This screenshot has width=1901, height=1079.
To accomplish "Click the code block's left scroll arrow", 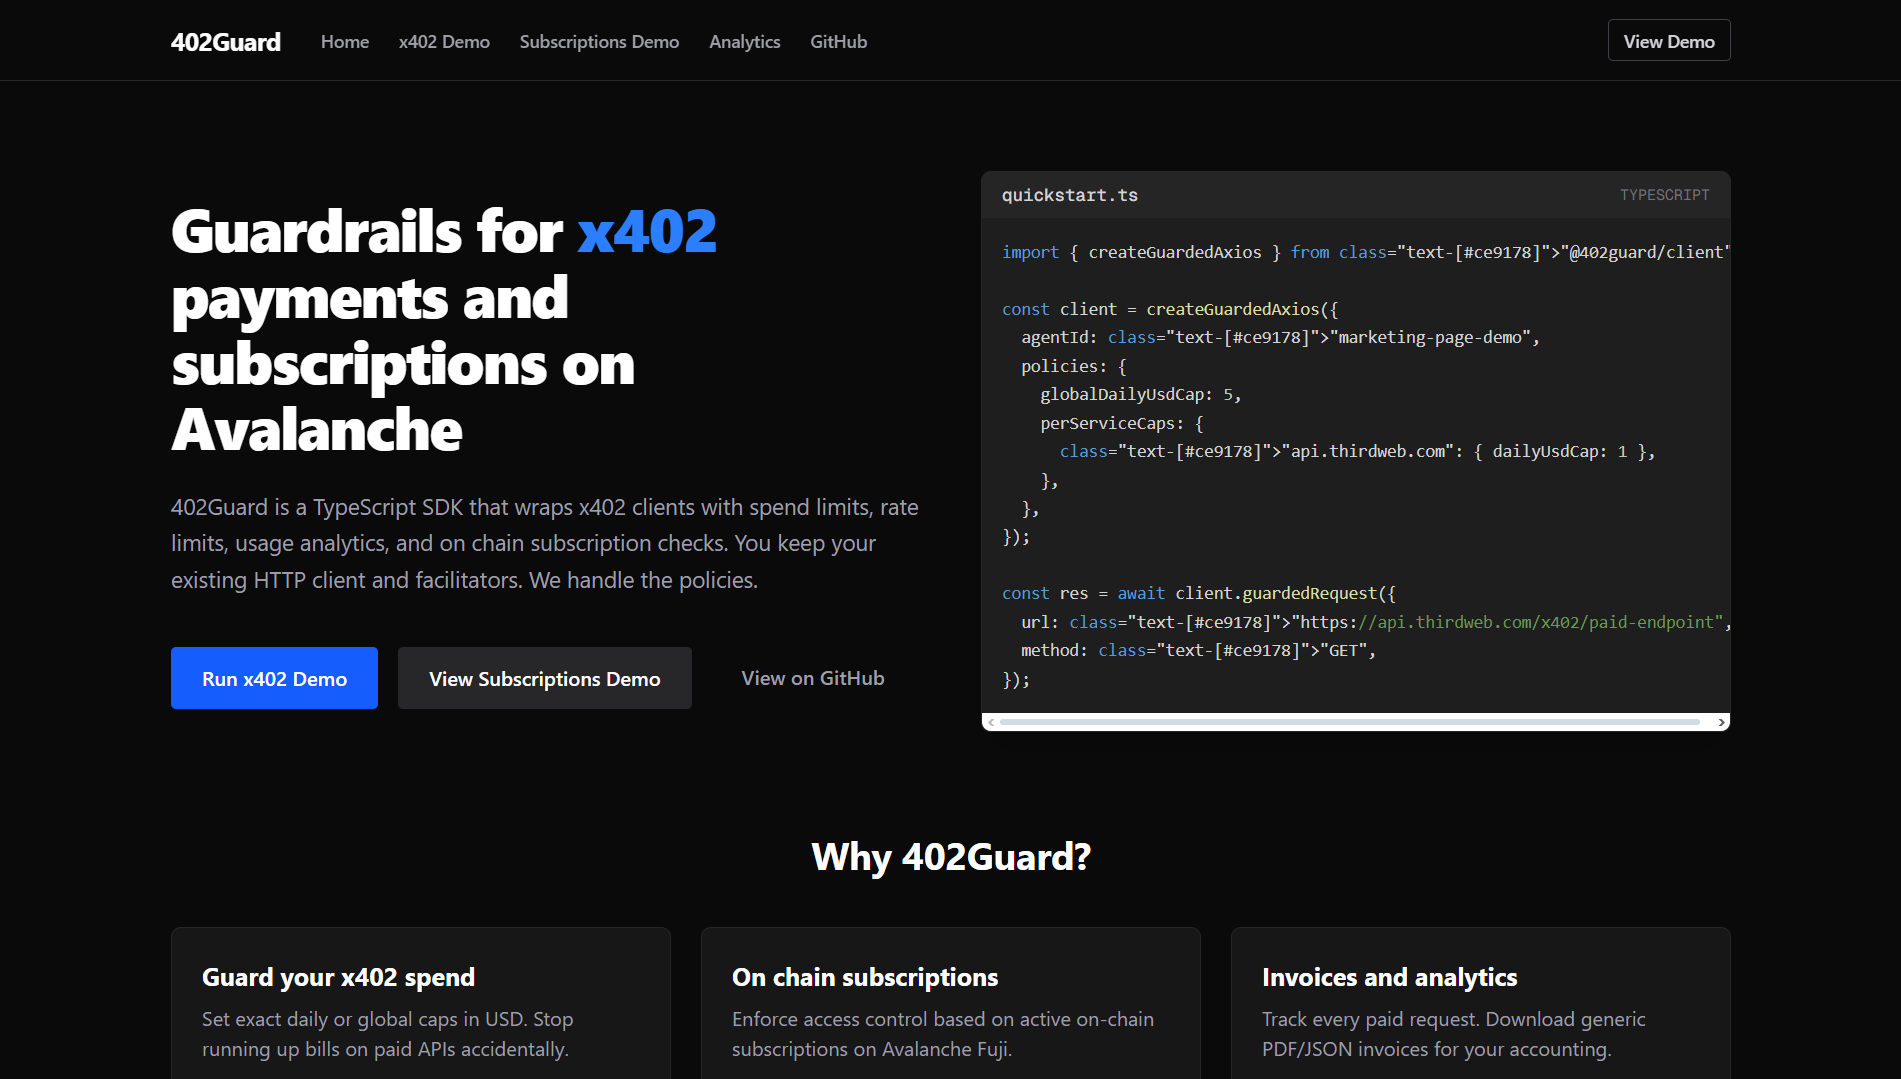I will tap(991, 722).
